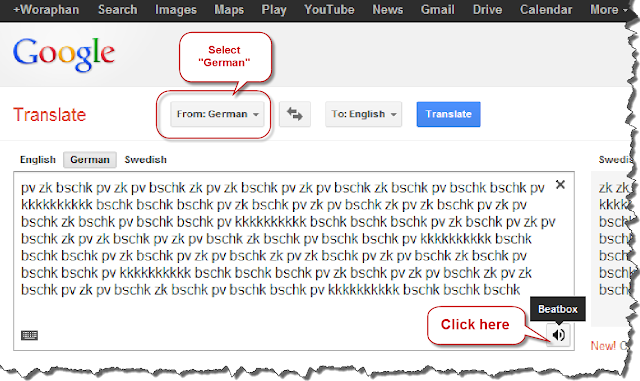Expand the More menu in top bar
The width and height of the screenshot is (640, 381).
click(x=609, y=9)
